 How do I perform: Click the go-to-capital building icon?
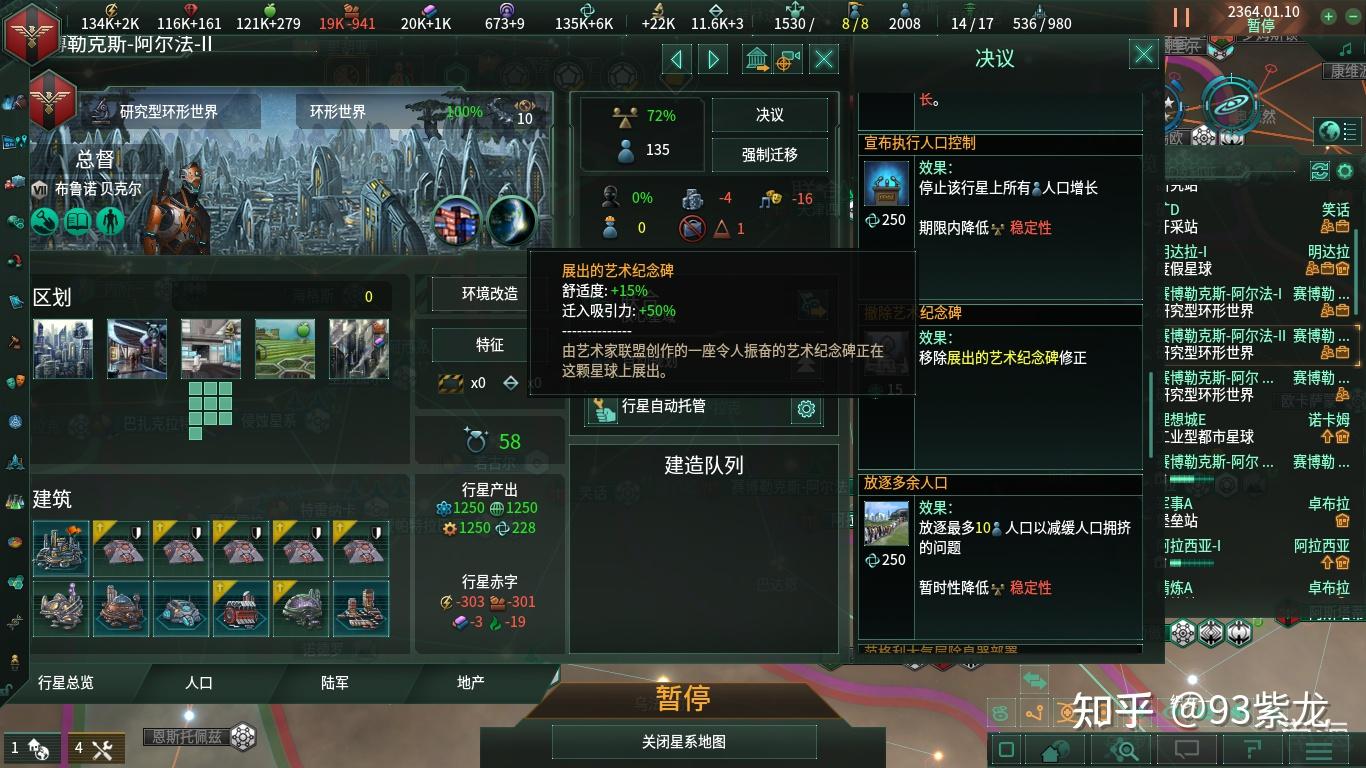tap(756, 59)
